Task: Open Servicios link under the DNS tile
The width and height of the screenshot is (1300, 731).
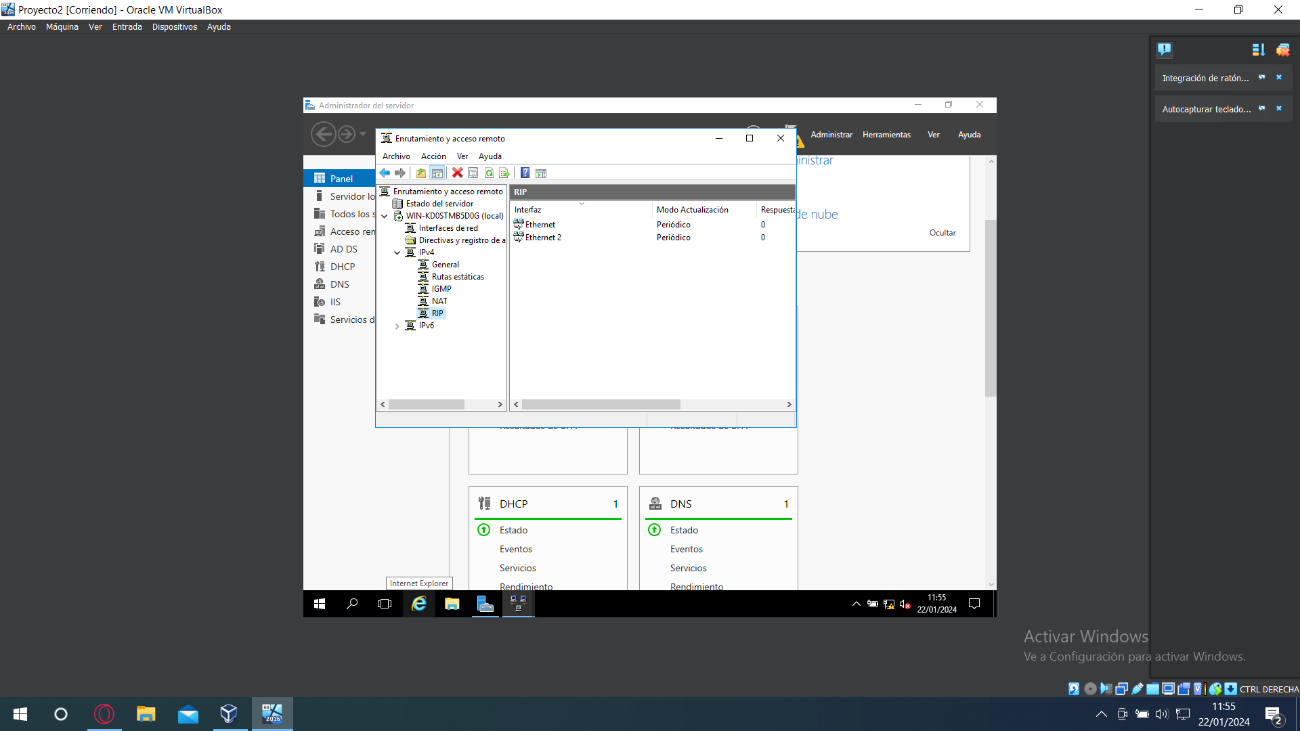Action: point(689,568)
